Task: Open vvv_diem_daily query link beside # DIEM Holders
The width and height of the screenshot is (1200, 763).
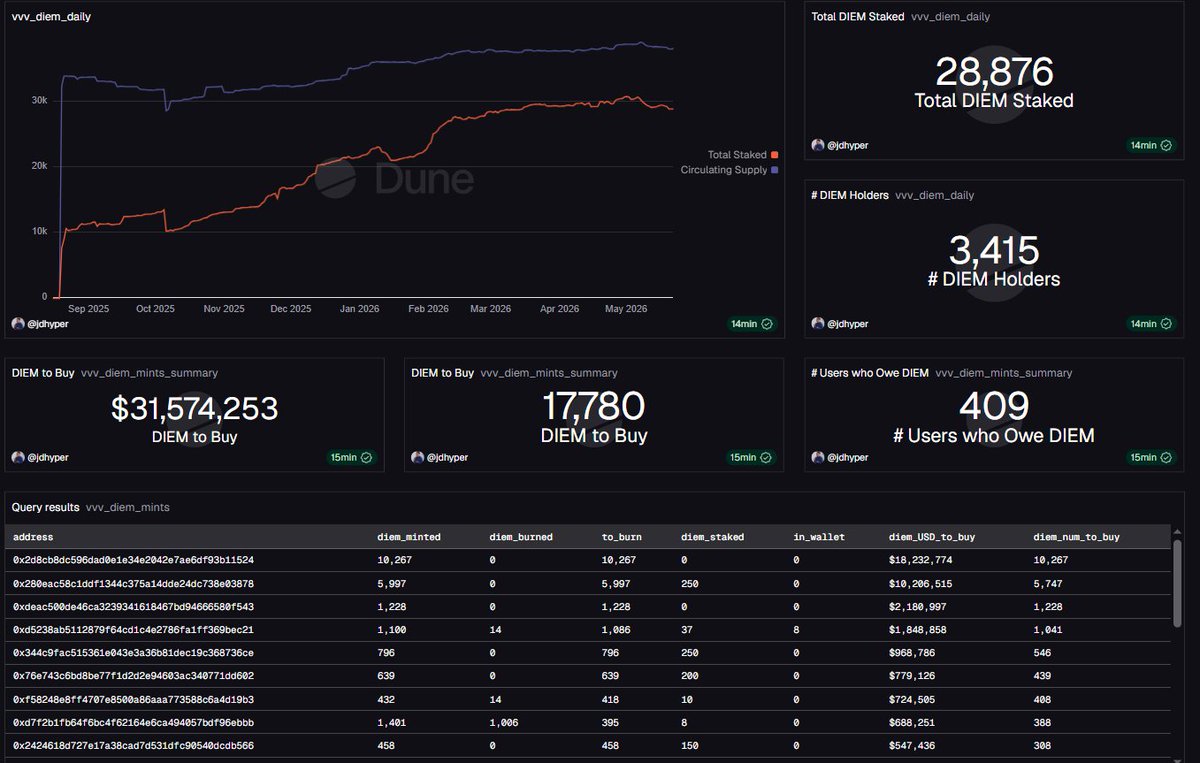Action: (934, 195)
